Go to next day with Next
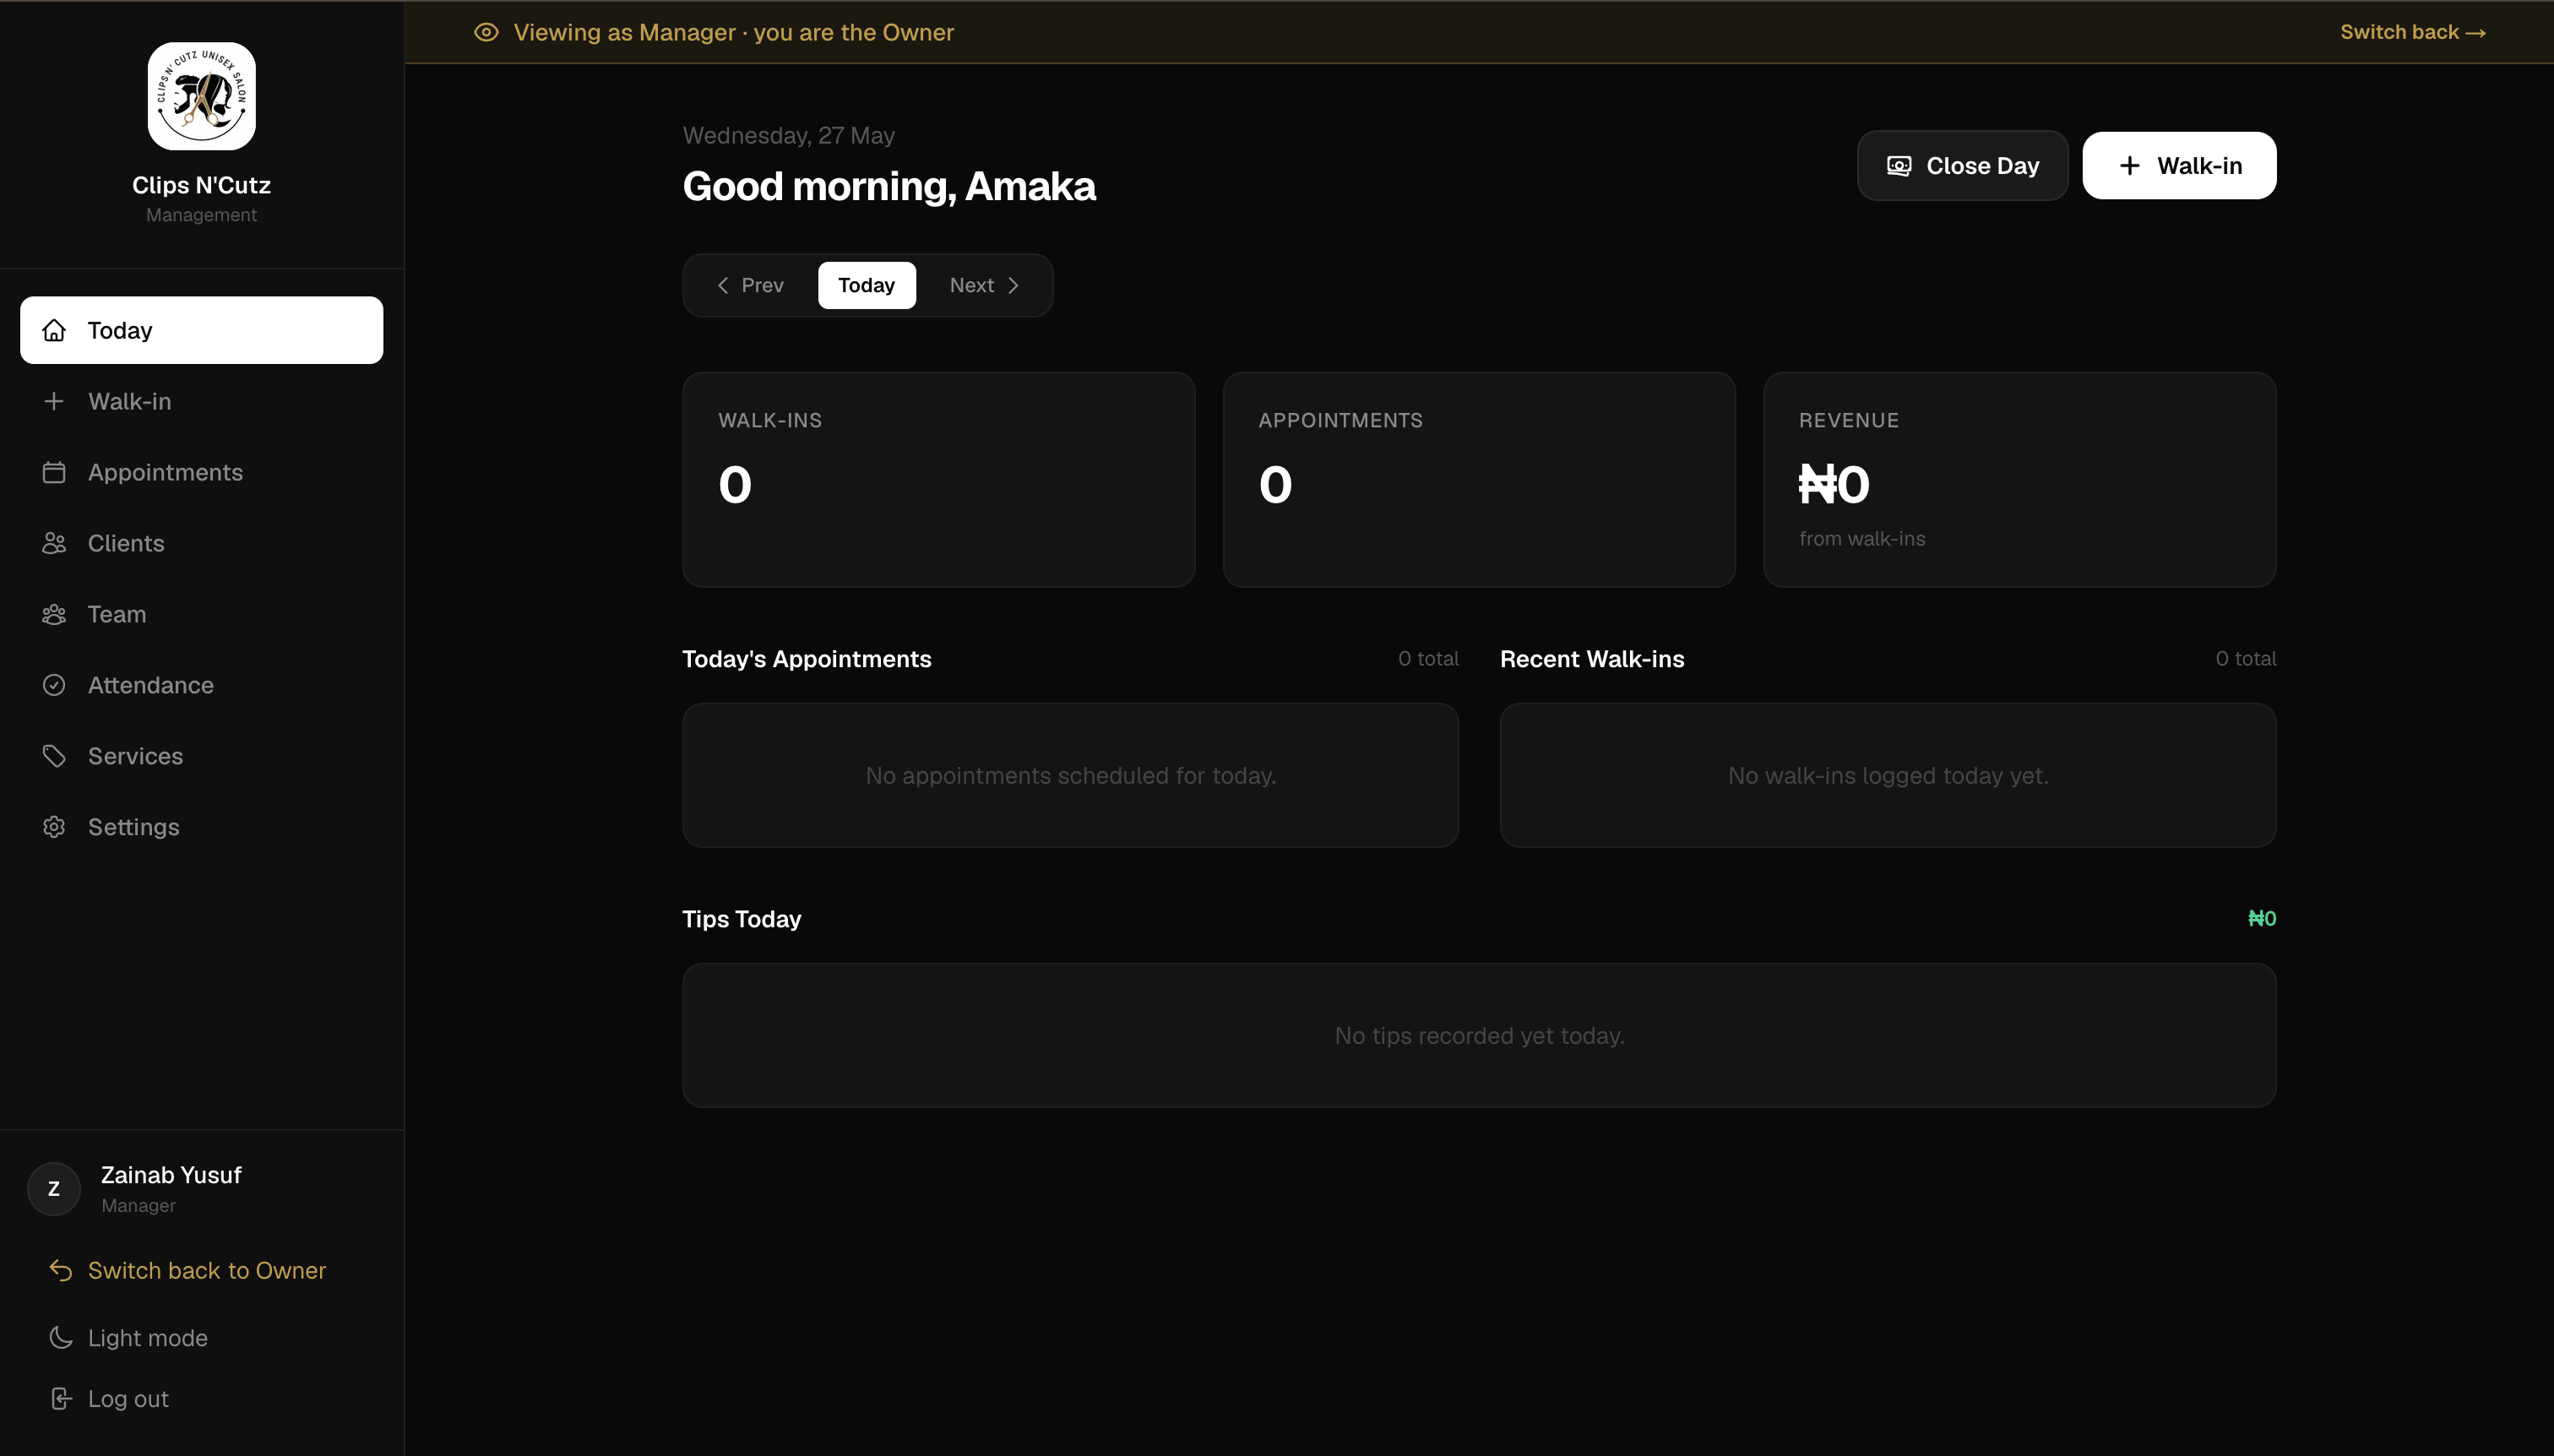This screenshot has width=2554, height=1456. click(985, 285)
